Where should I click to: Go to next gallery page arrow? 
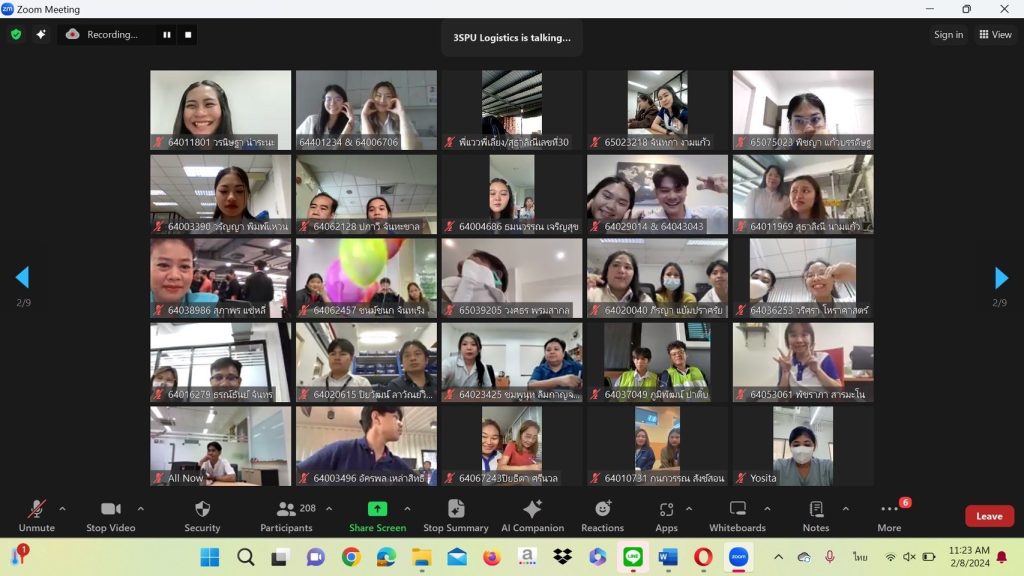click(1001, 278)
